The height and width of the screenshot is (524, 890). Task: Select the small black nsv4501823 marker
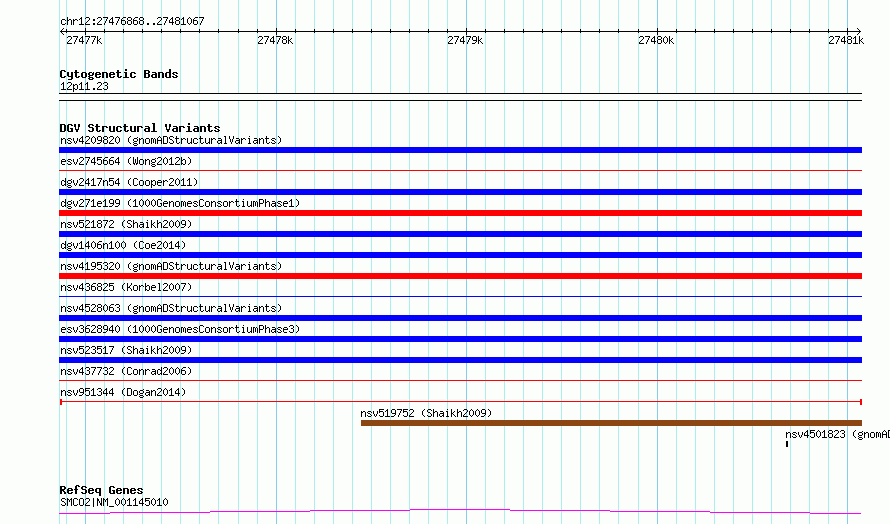click(x=787, y=444)
